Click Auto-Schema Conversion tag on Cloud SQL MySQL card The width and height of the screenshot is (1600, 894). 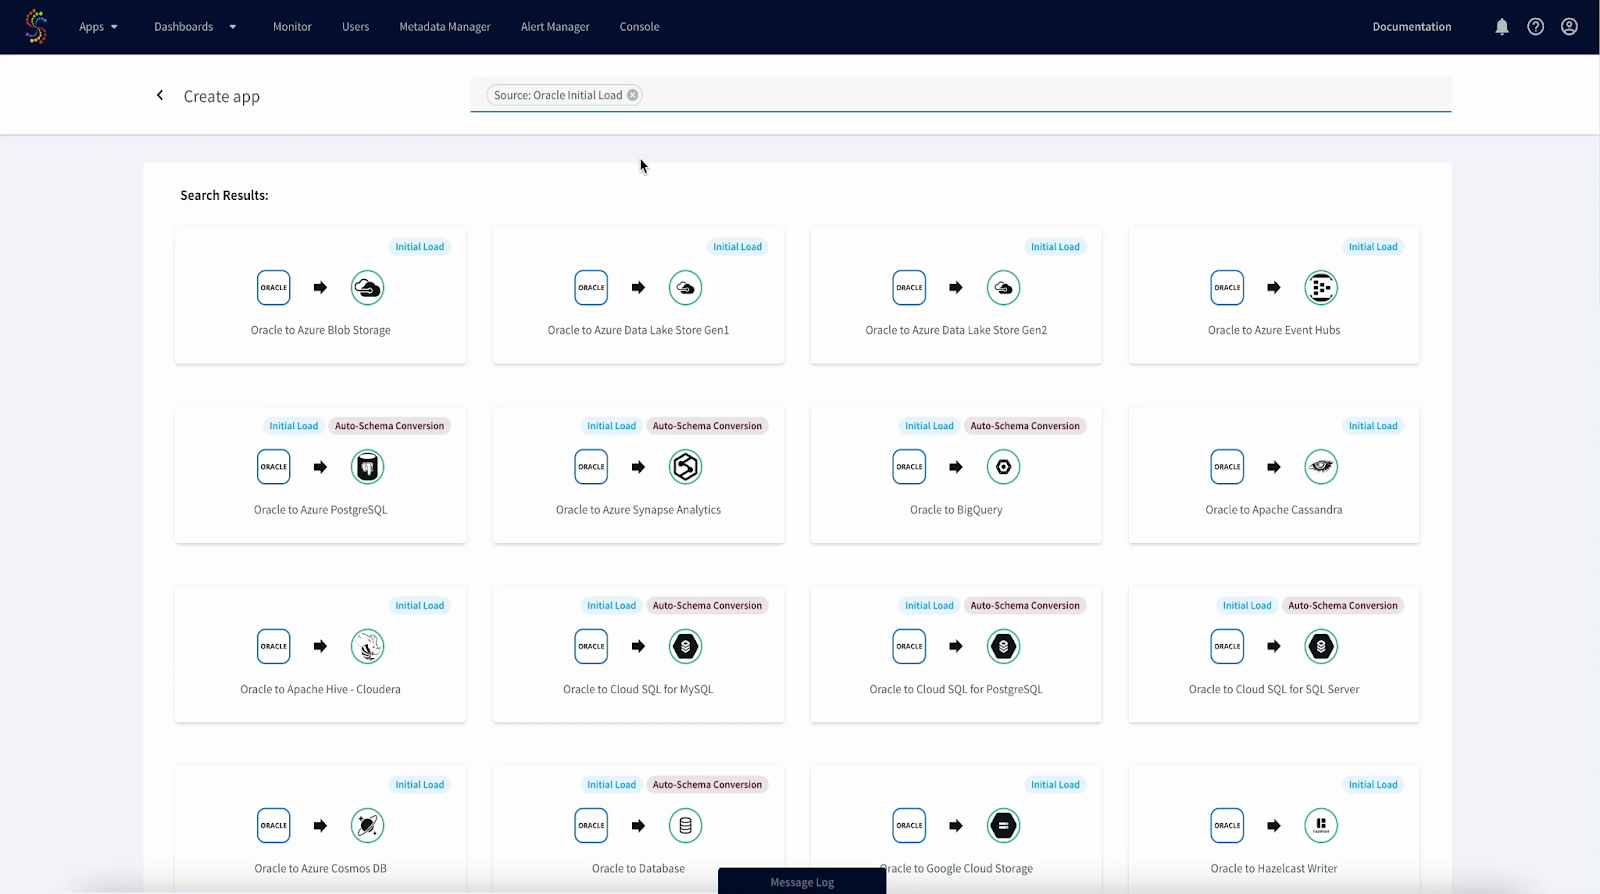tap(707, 606)
